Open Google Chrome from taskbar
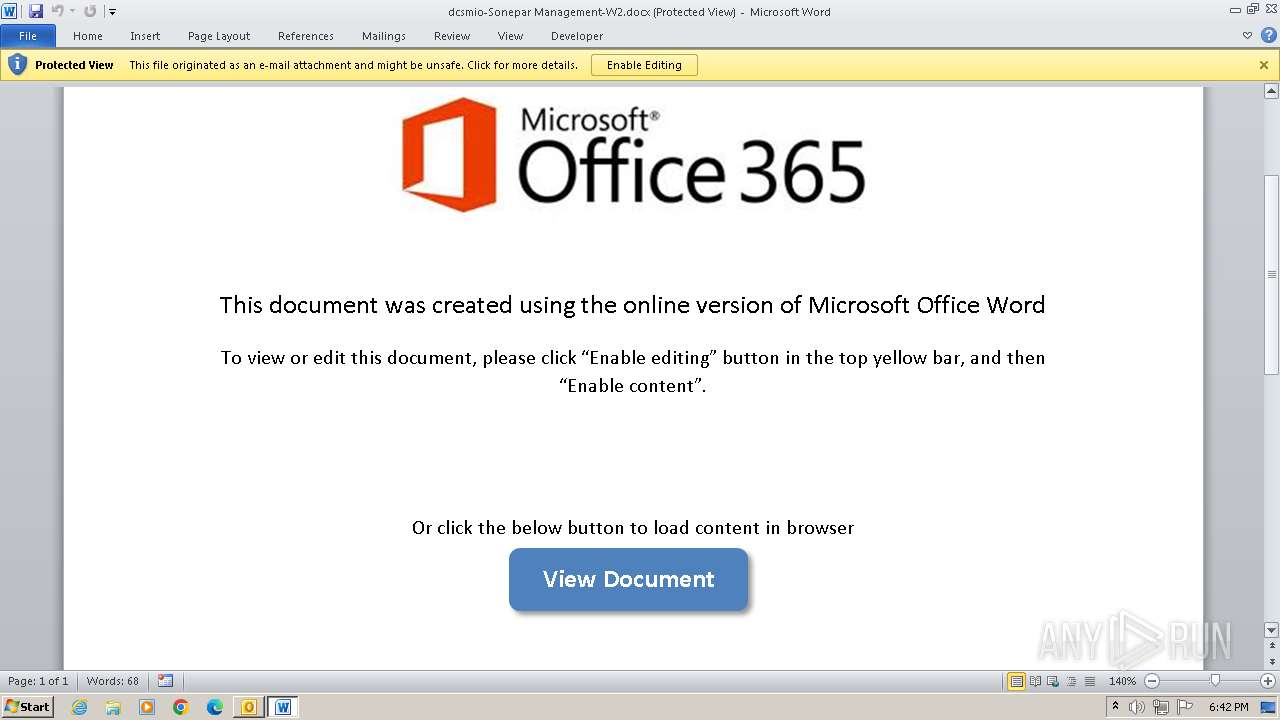 (x=181, y=707)
